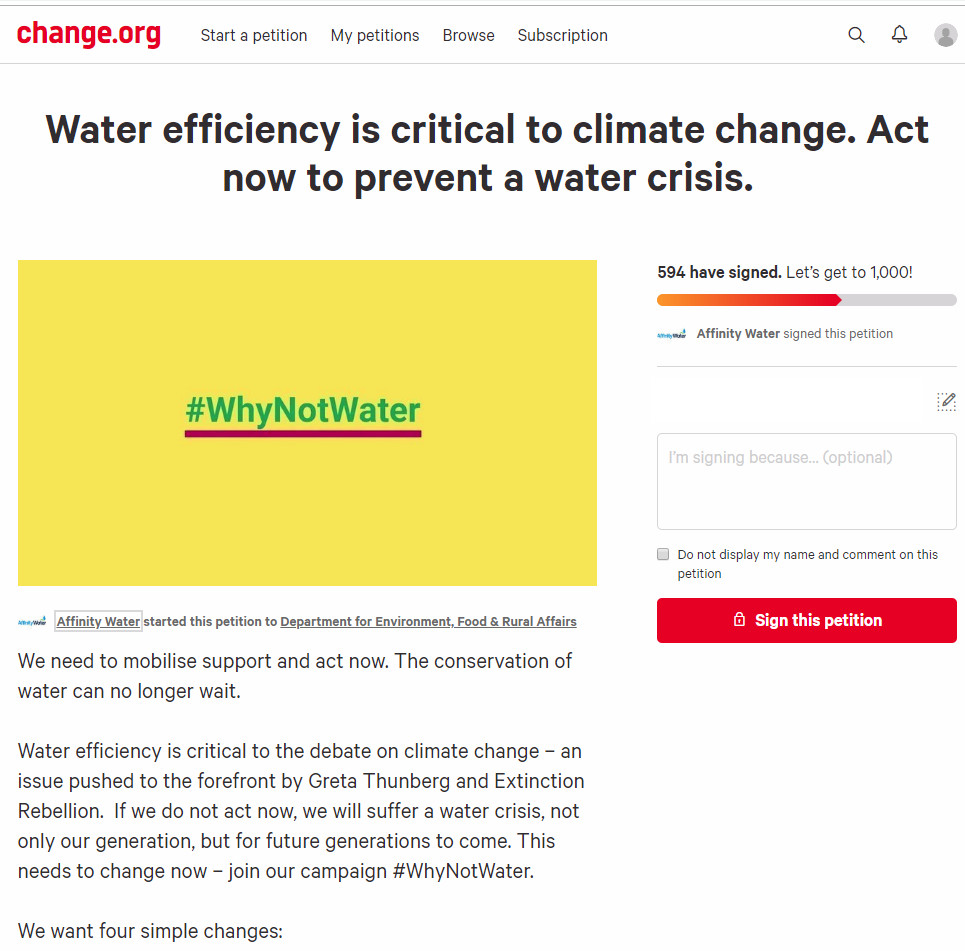Open the Browse menu item
Image resolution: width=965 pixels, height=951 pixels.
[x=468, y=35]
